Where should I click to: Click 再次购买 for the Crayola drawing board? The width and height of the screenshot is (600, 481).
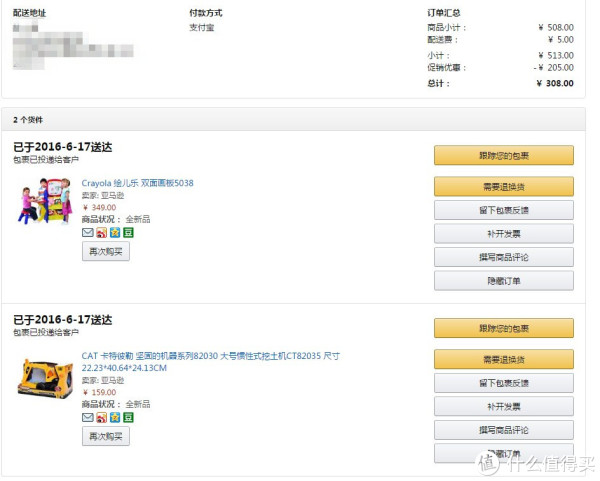pyautogui.click(x=106, y=252)
